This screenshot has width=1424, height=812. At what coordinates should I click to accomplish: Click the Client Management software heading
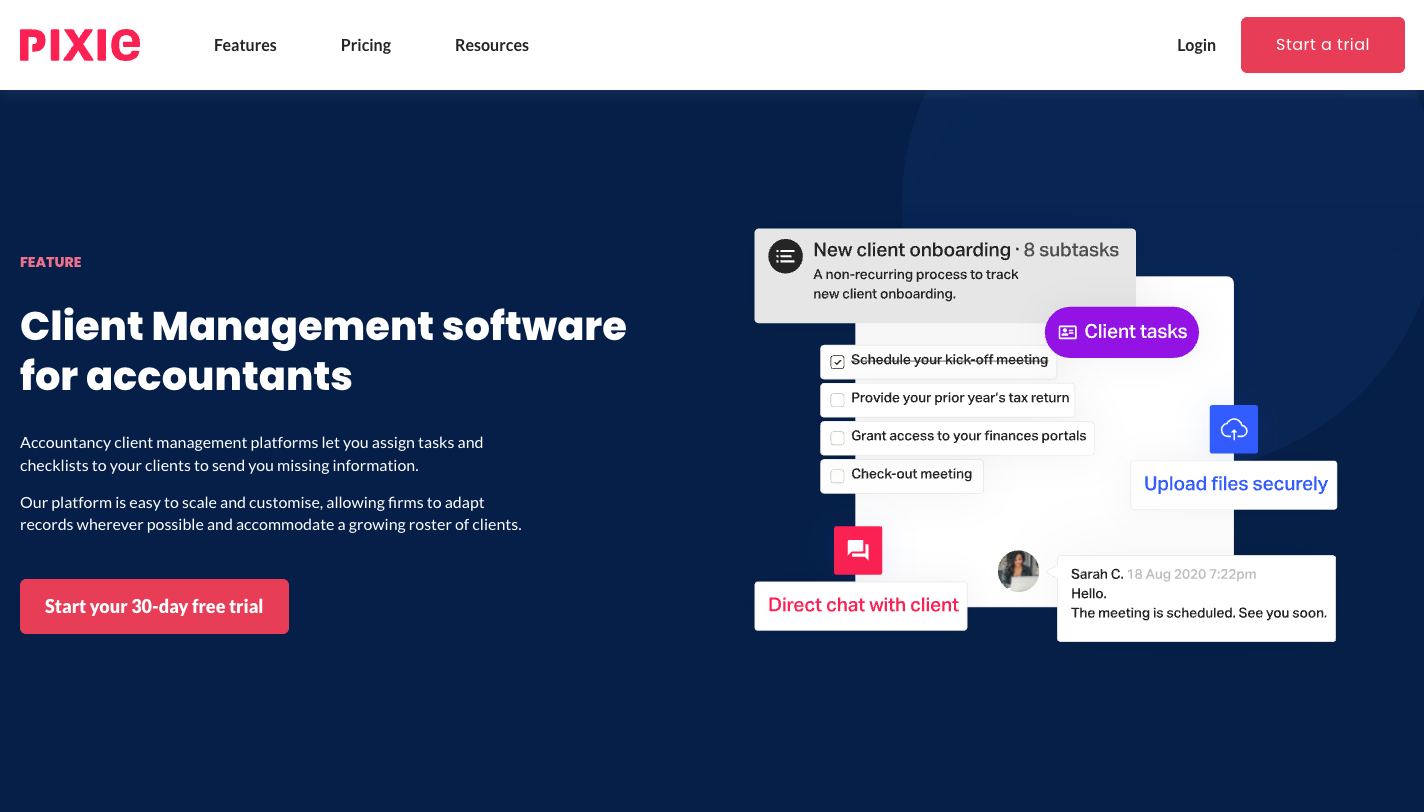tap(323, 351)
